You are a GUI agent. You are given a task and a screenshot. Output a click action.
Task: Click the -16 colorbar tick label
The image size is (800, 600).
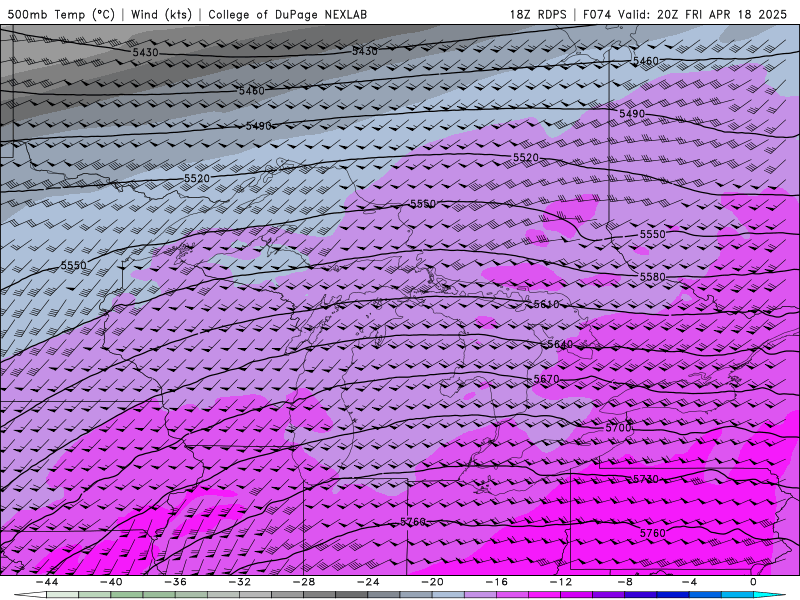496,582
